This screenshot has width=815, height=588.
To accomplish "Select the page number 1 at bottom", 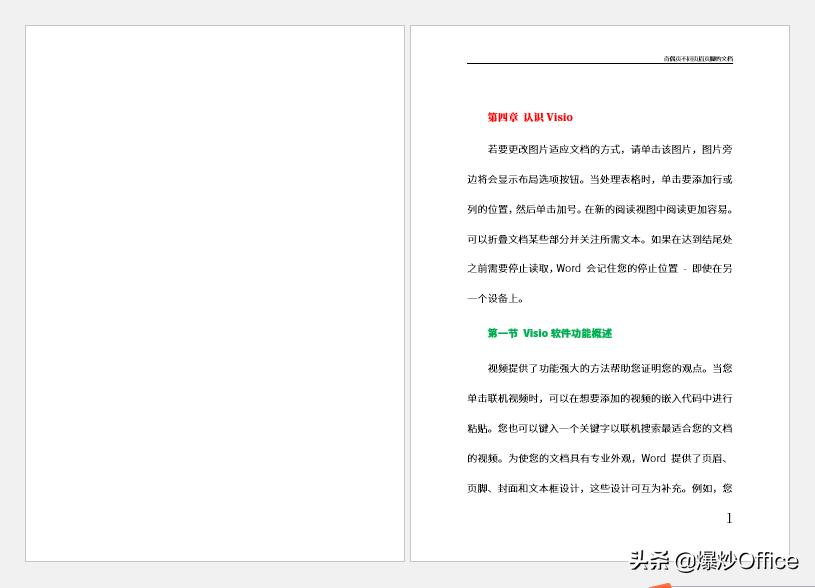I will [x=729, y=518].
